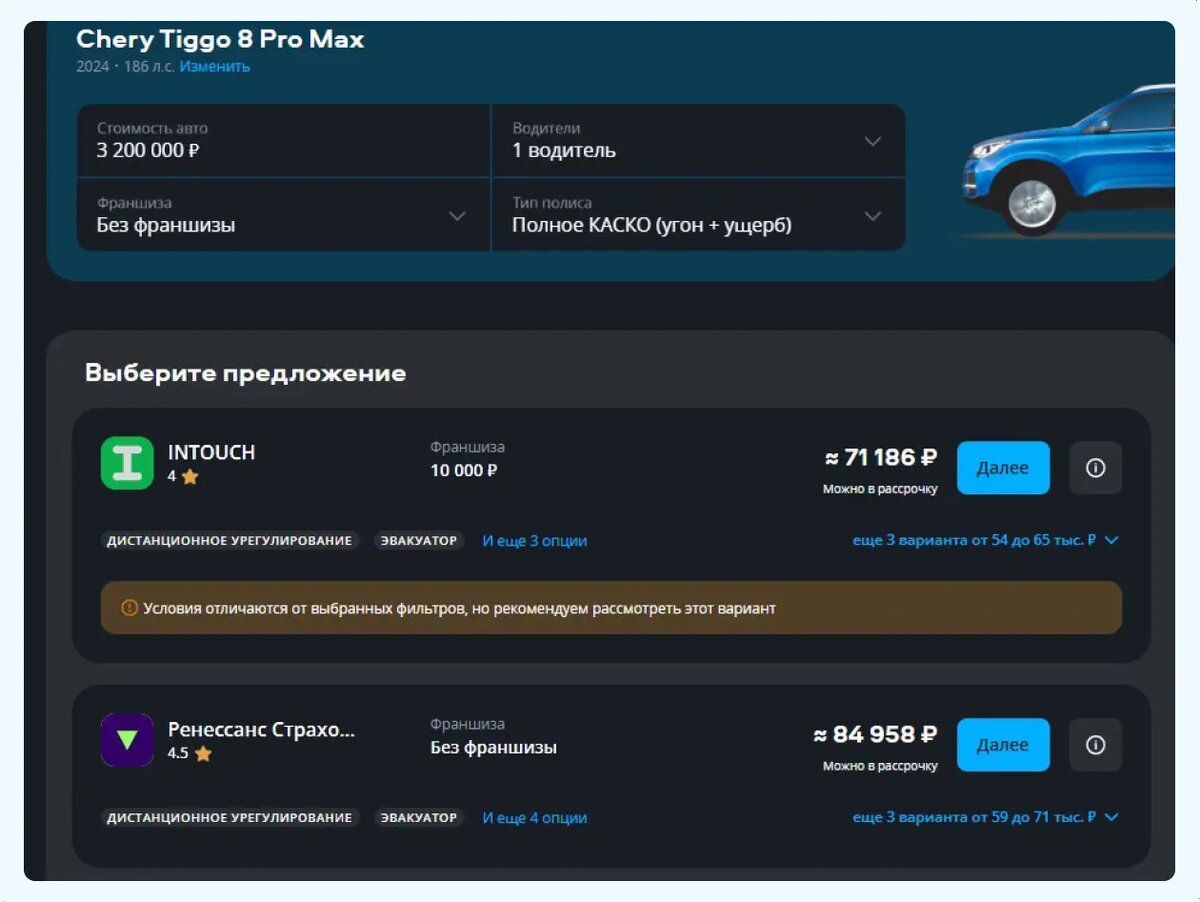Click Ренессанс Дистанционное урегулирование tag
This screenshot has height=902, width=1200.
coord(230,817)
